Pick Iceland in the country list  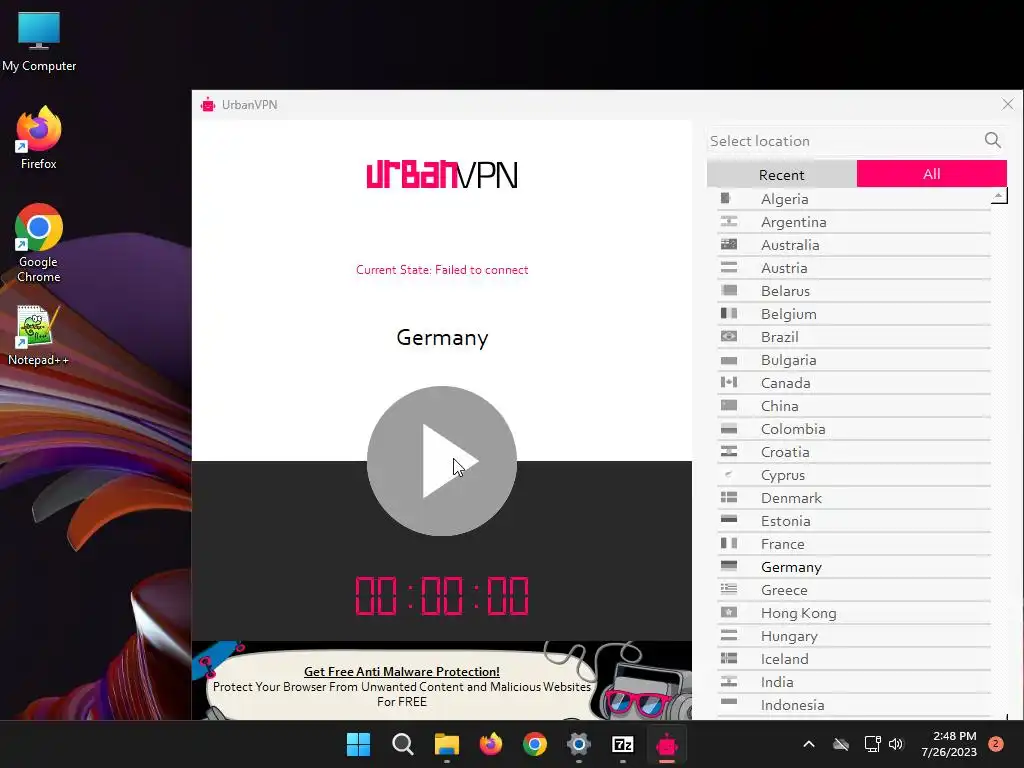click(x=854, y=659)
